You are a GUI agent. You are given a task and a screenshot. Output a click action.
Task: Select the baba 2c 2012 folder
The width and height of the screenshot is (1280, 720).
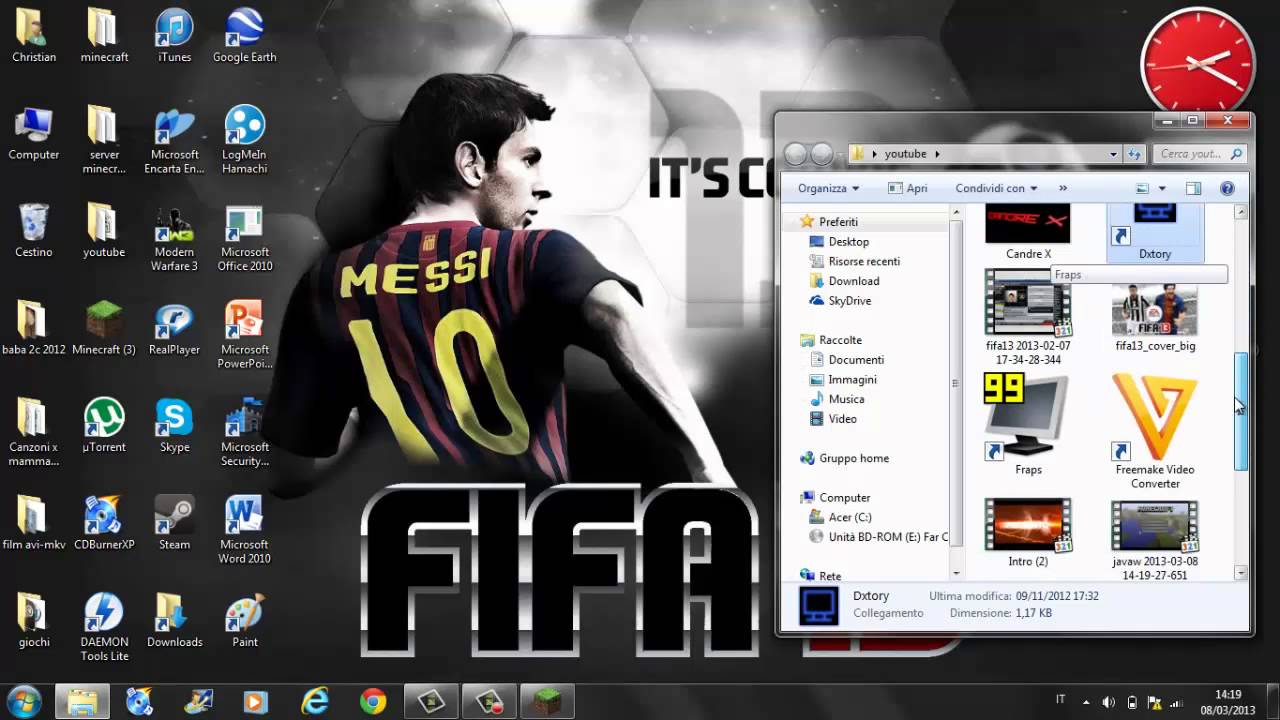tap(34, 328)
